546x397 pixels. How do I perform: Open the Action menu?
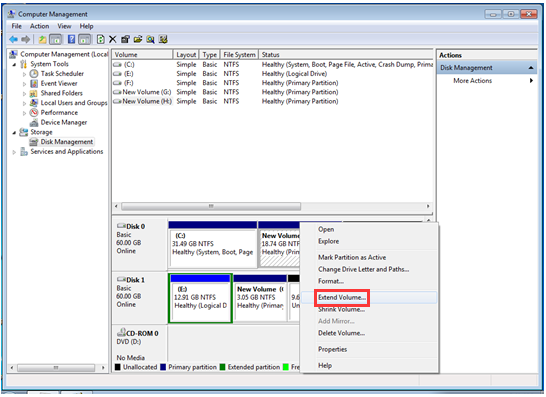click(x=39, y=26)
